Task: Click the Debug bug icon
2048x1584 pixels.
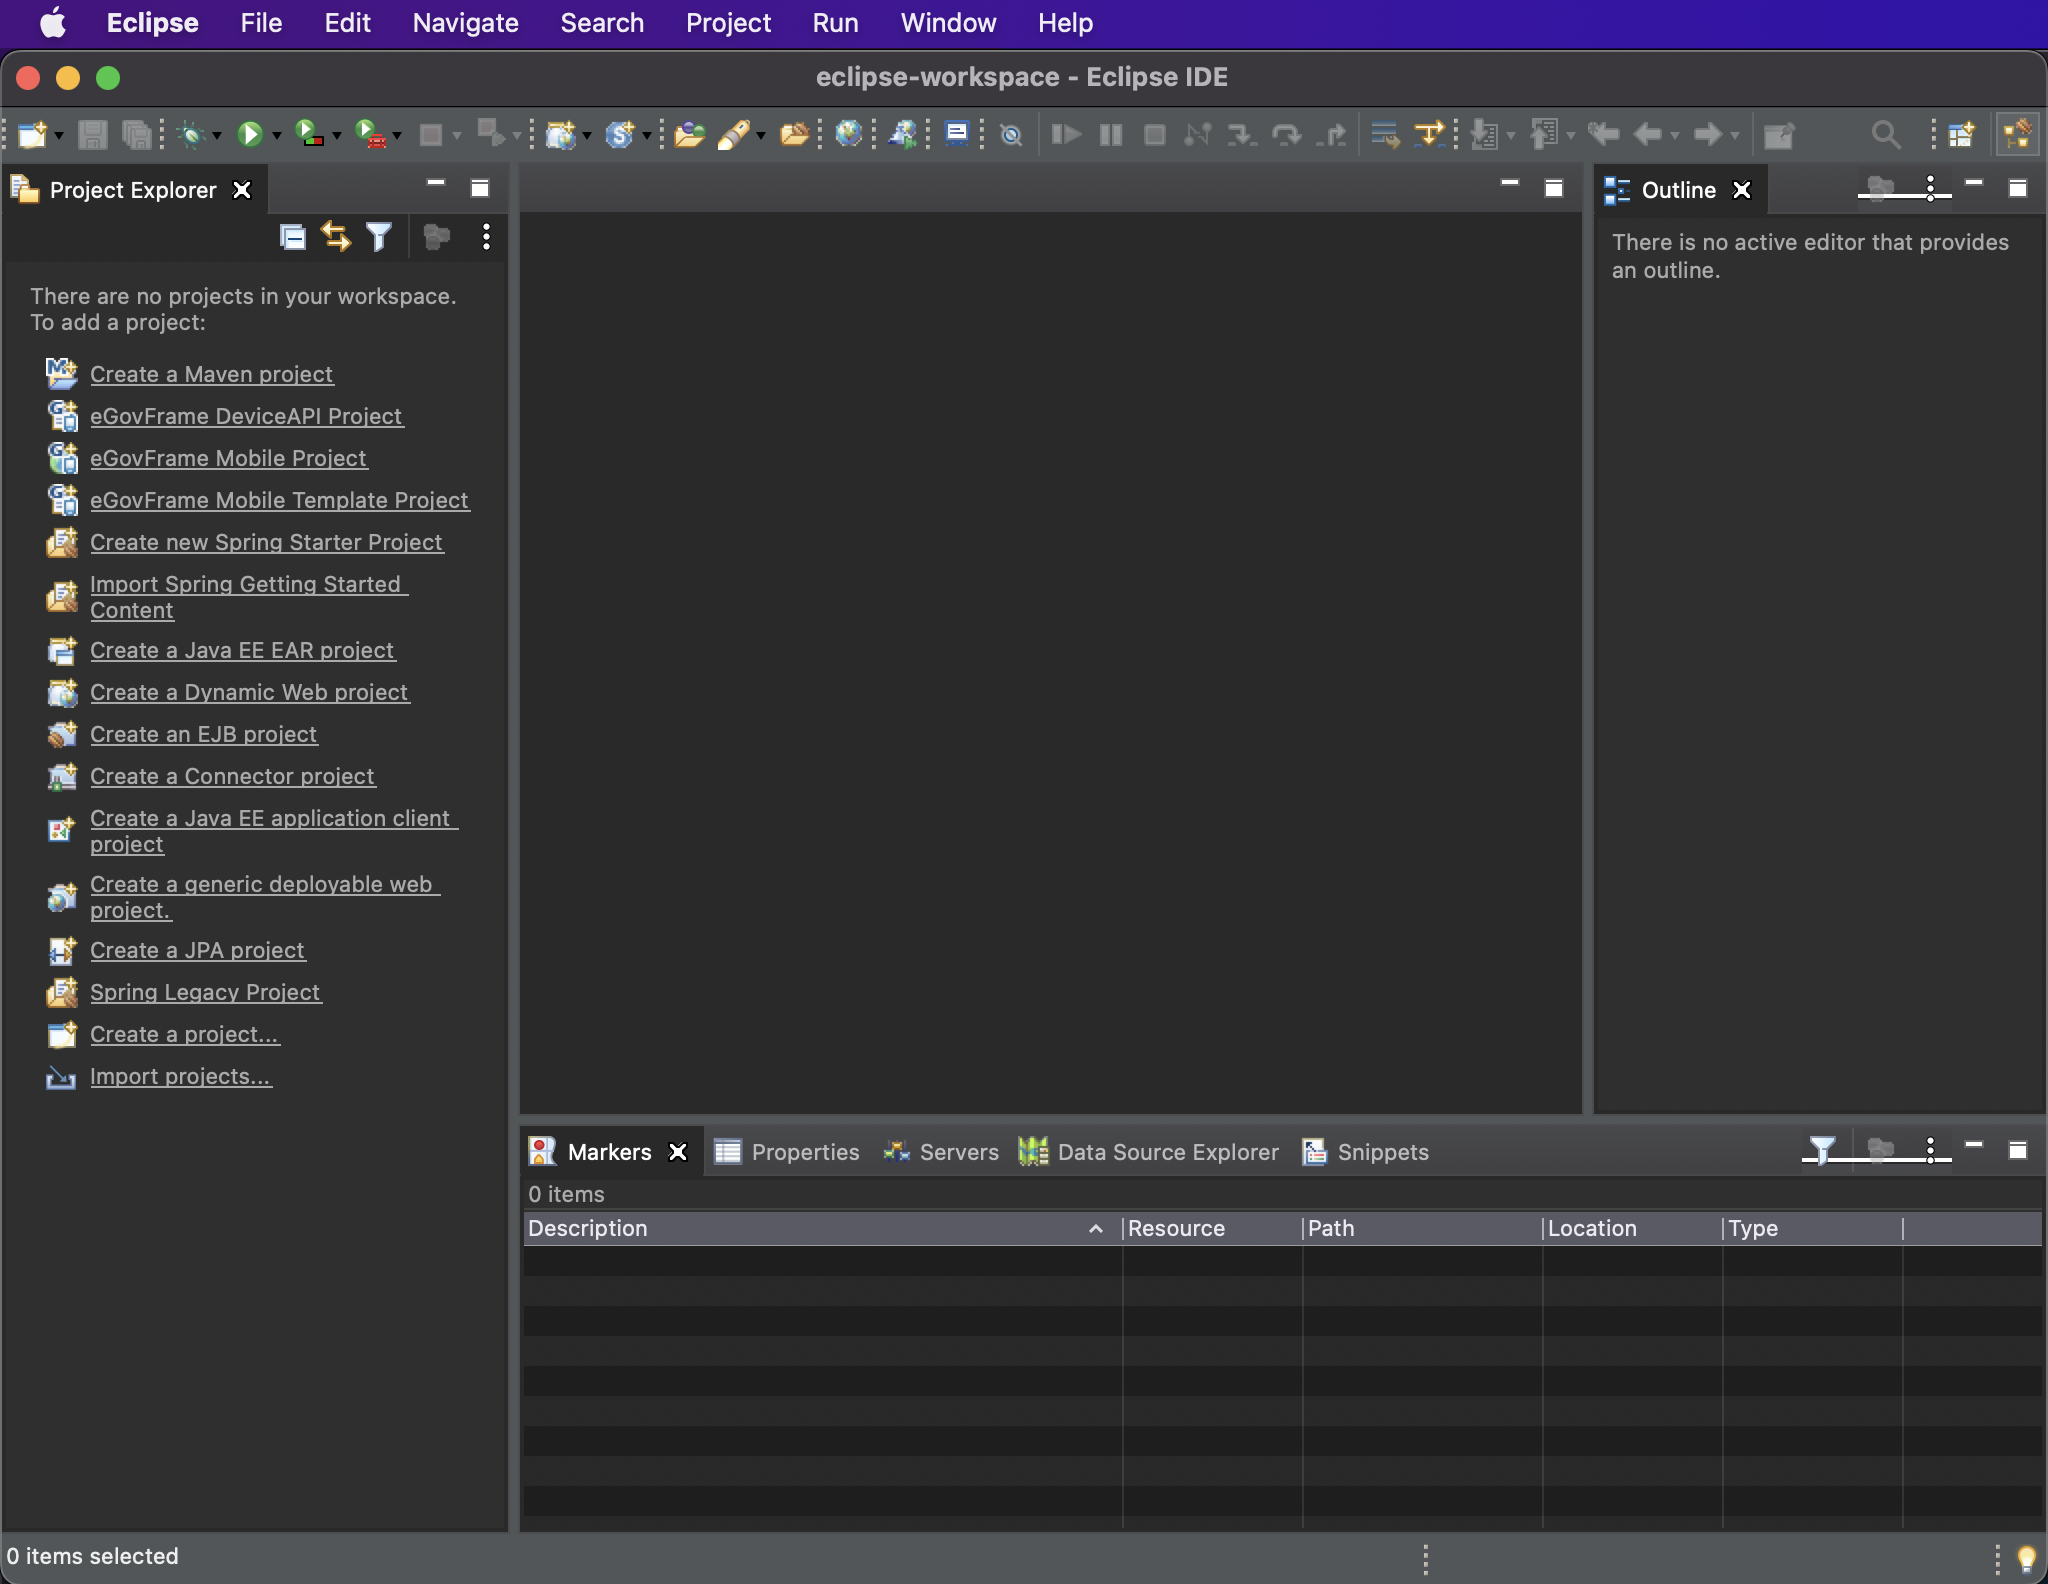Action: (x=190, y=134)
